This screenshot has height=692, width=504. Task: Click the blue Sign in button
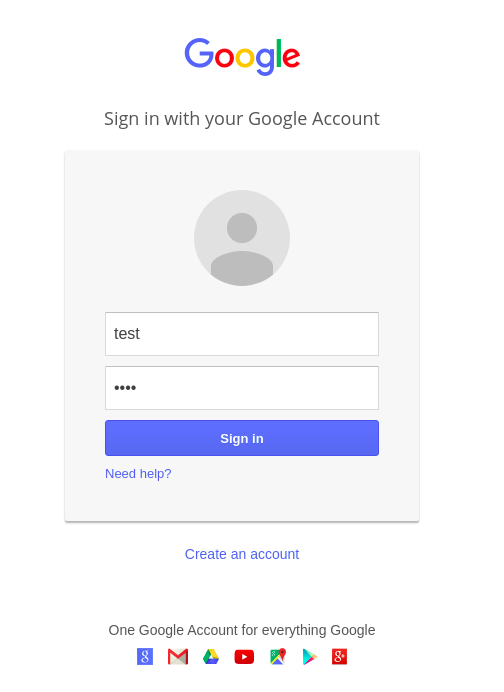click(242, 438)
